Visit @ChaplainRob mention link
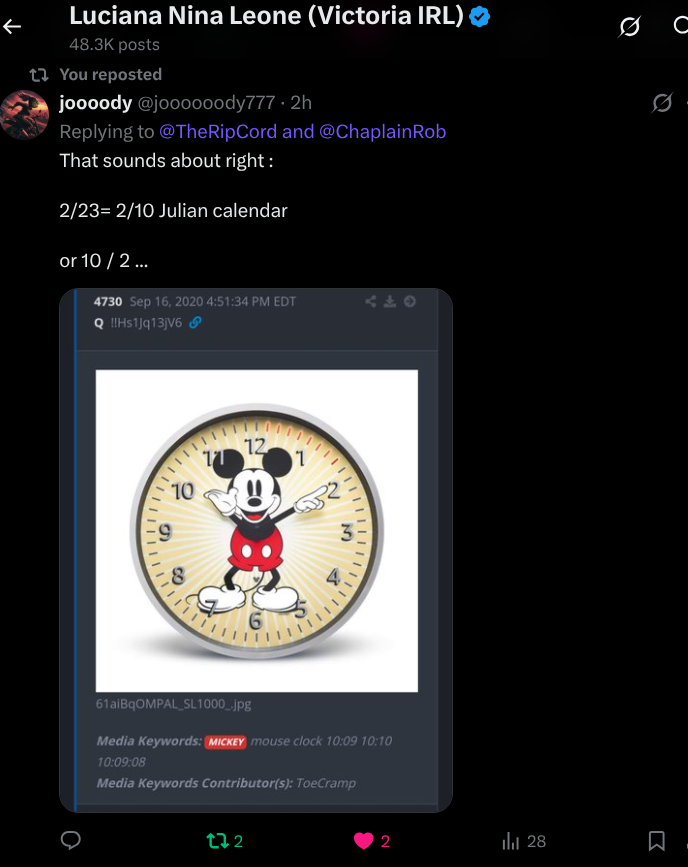688x867 pixels. [x=383, y=132]
